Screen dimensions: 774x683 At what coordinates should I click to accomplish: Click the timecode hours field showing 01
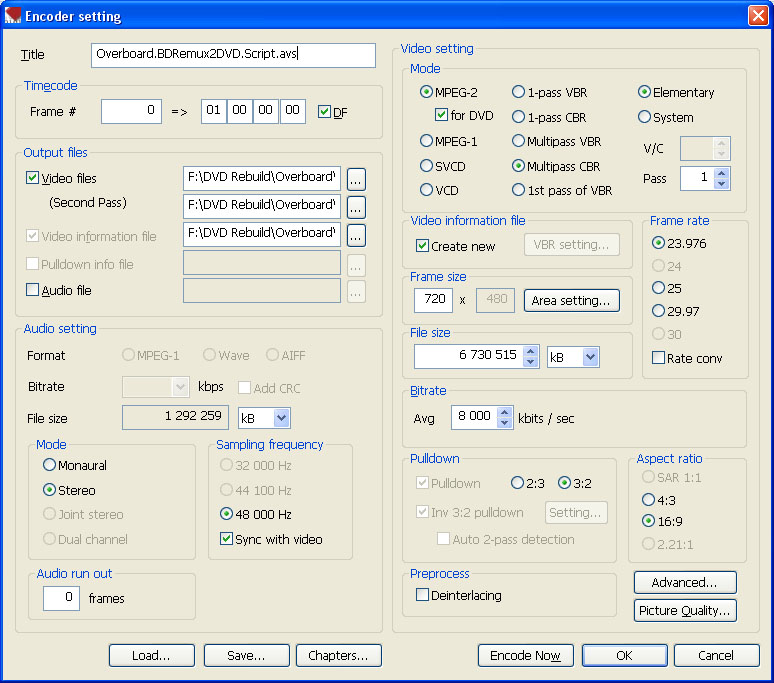[214, 112]
